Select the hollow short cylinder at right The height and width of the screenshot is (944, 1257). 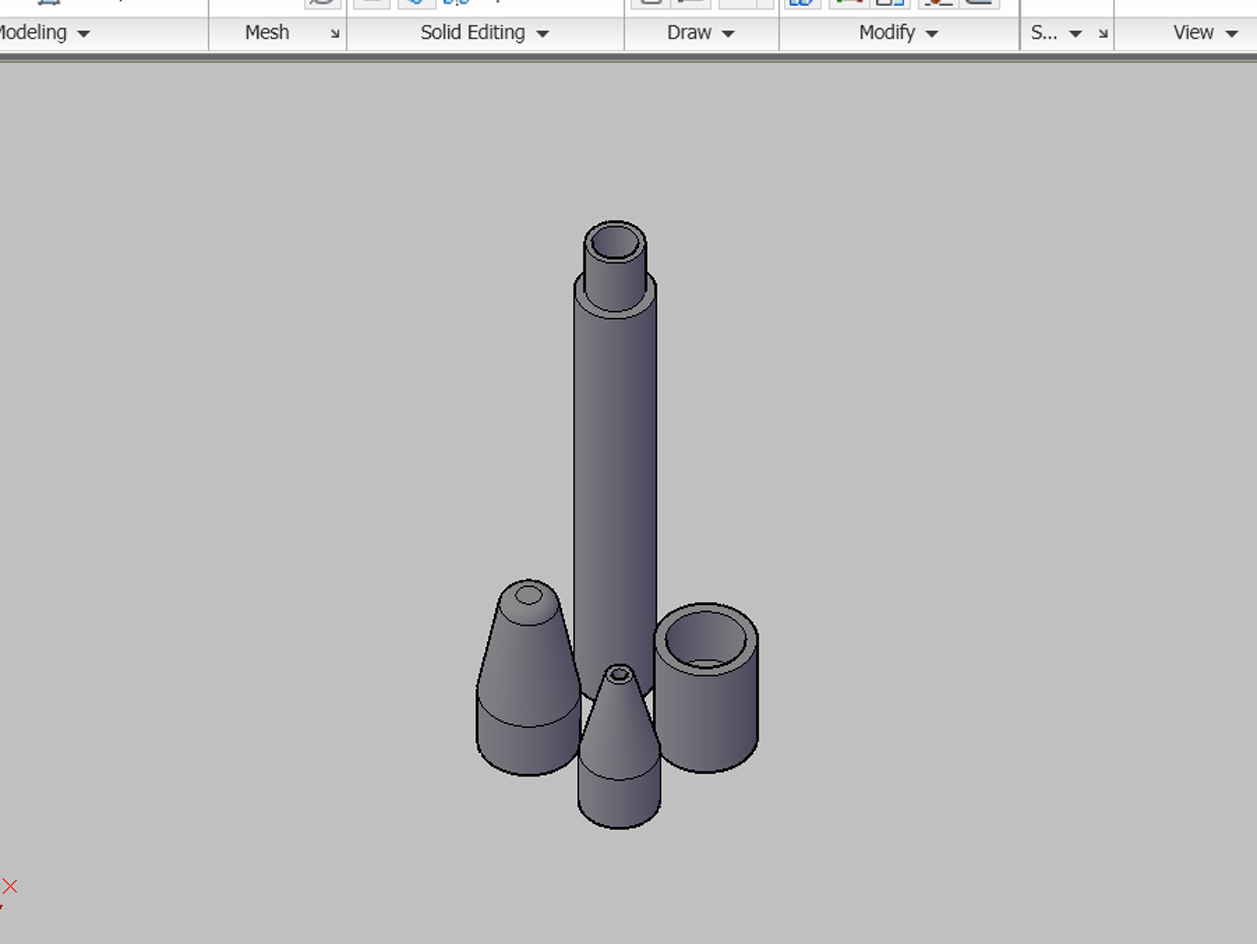706,688
